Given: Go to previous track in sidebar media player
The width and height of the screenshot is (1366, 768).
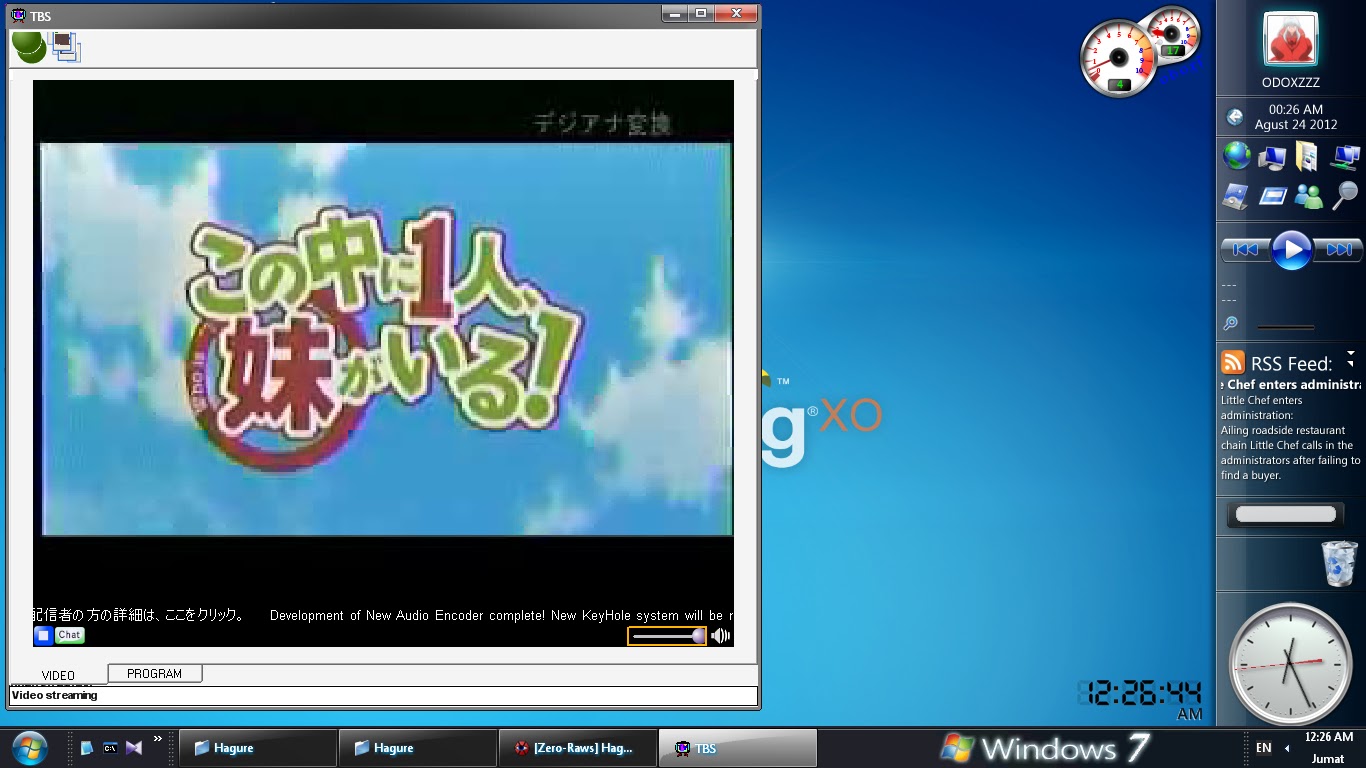Looking at the screenshot, I should [x=1246, y=249].
